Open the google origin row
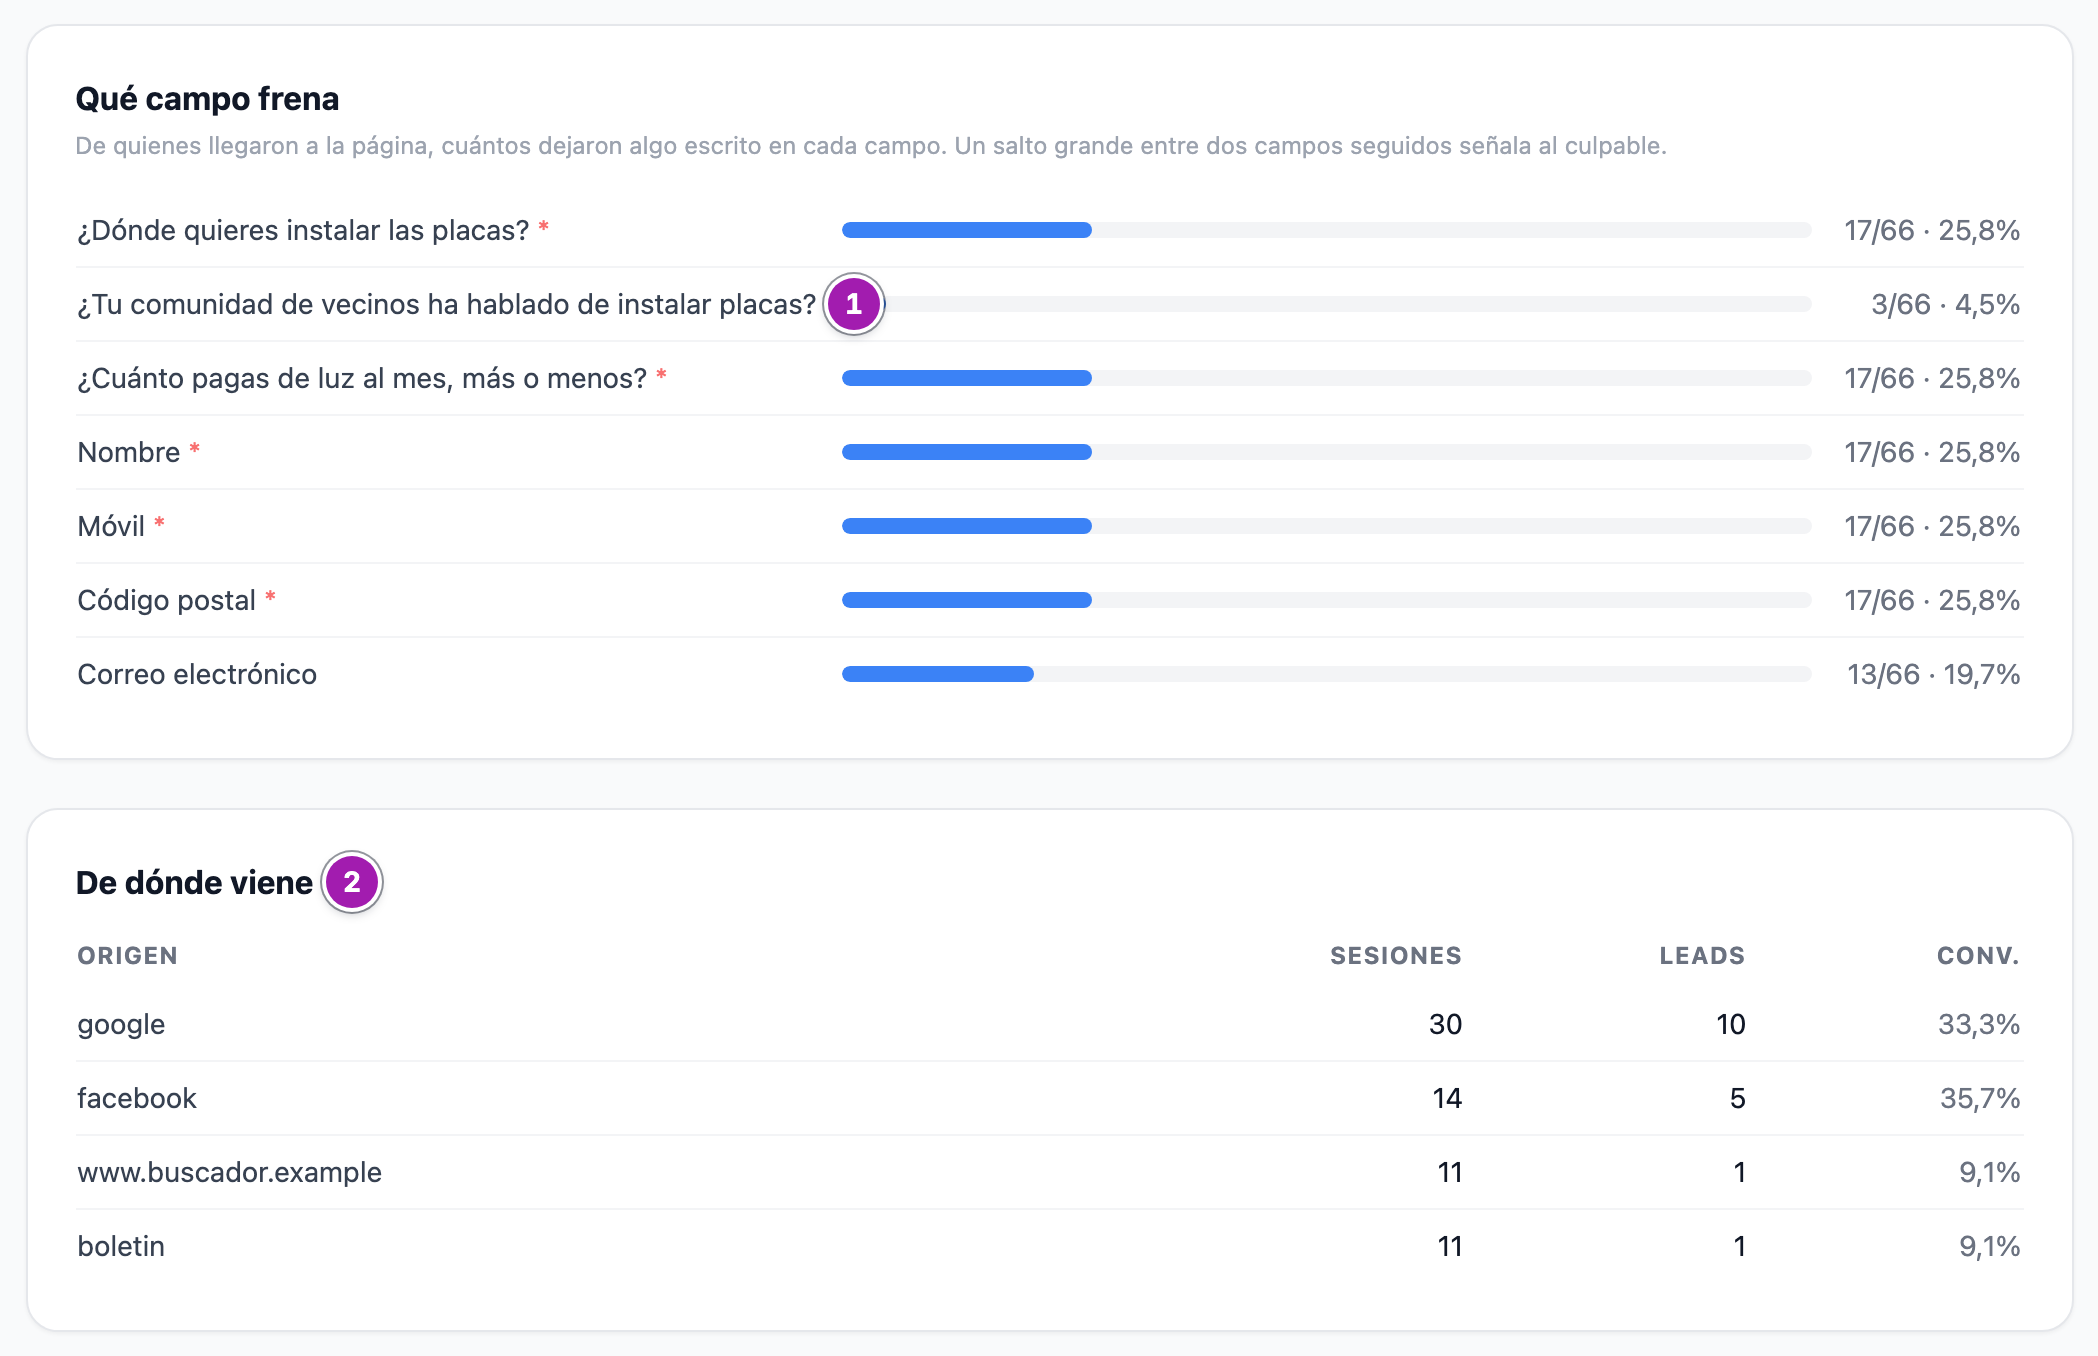The width and height of the screenshot is (2098, 1356). pyautogui.click(x=1049, y=1024)
